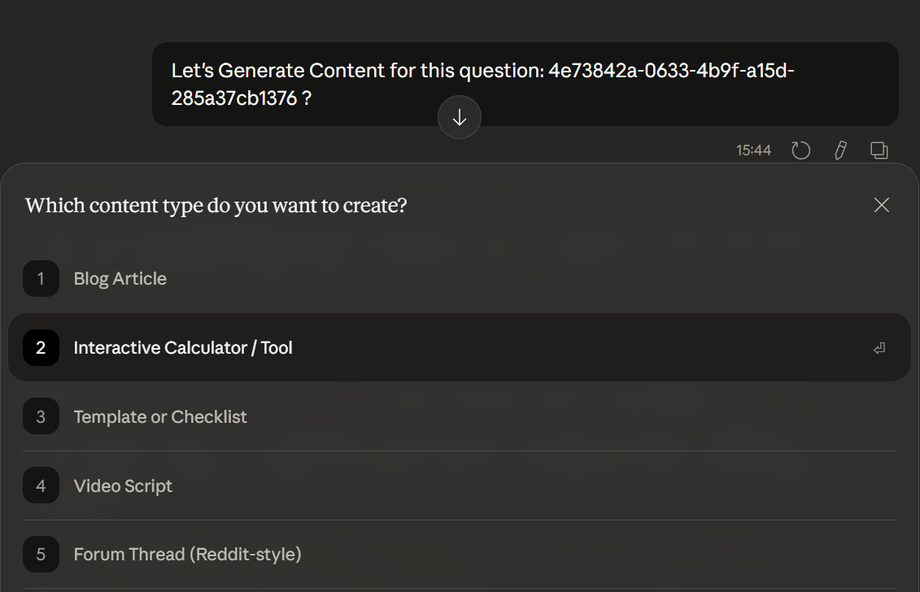Click the "Let's Generate Content" message line
Viewport: 920px width, 592px height.
(482, 71)
